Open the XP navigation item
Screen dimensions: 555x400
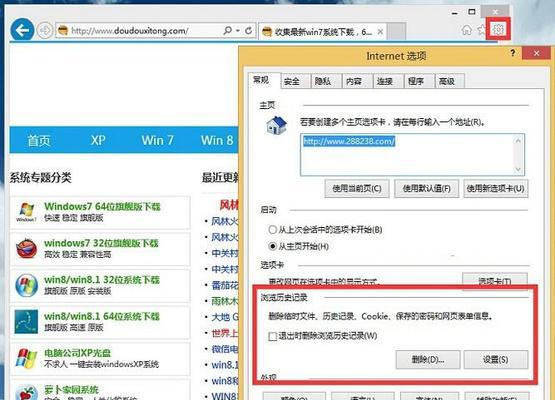coord(98,140)
